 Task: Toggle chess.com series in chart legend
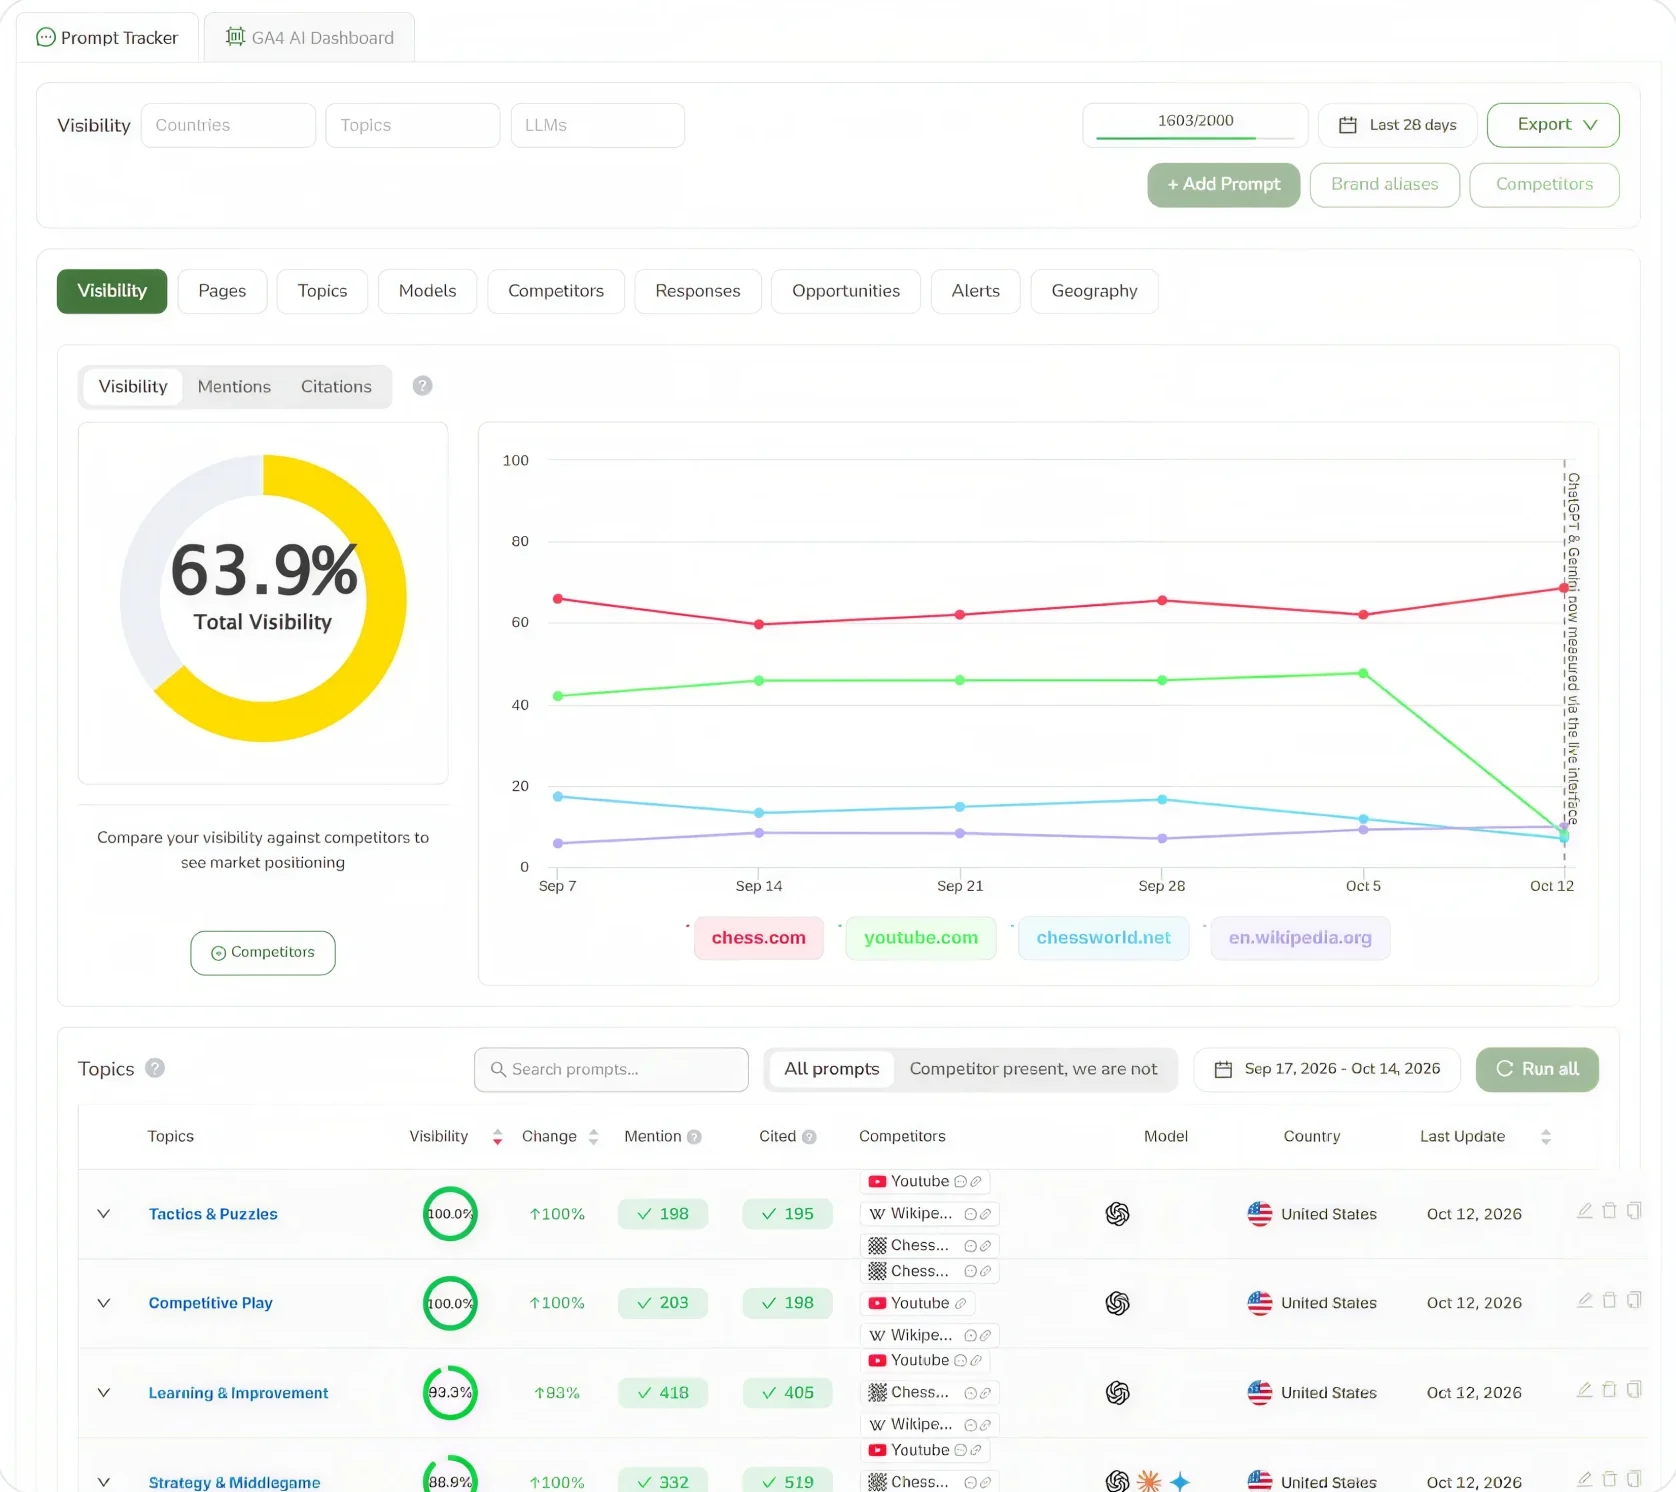759,938
